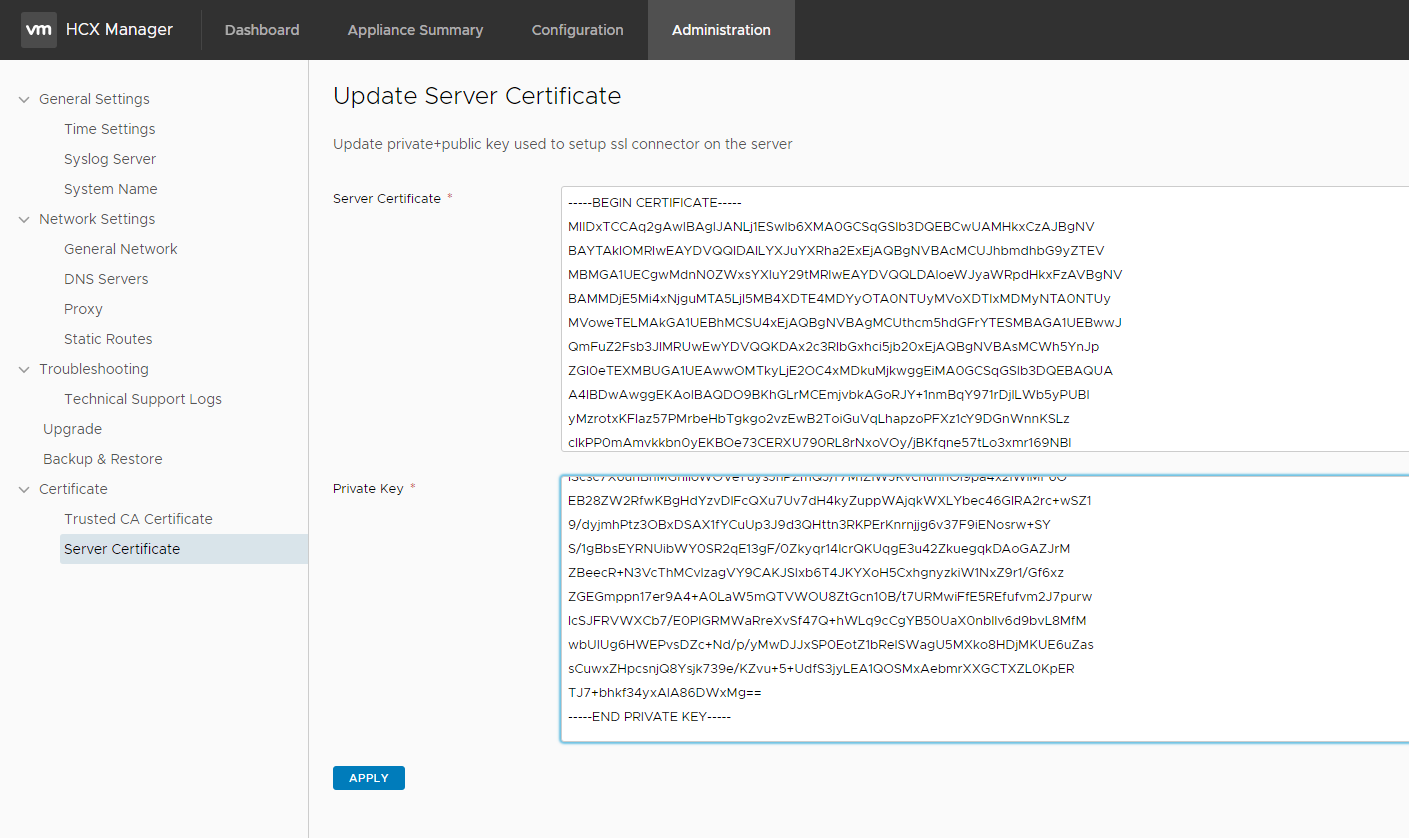This screenshot has height=838, width=1409.
Task: Open Time Settings in the sidebar
Action: coord(110,129)
